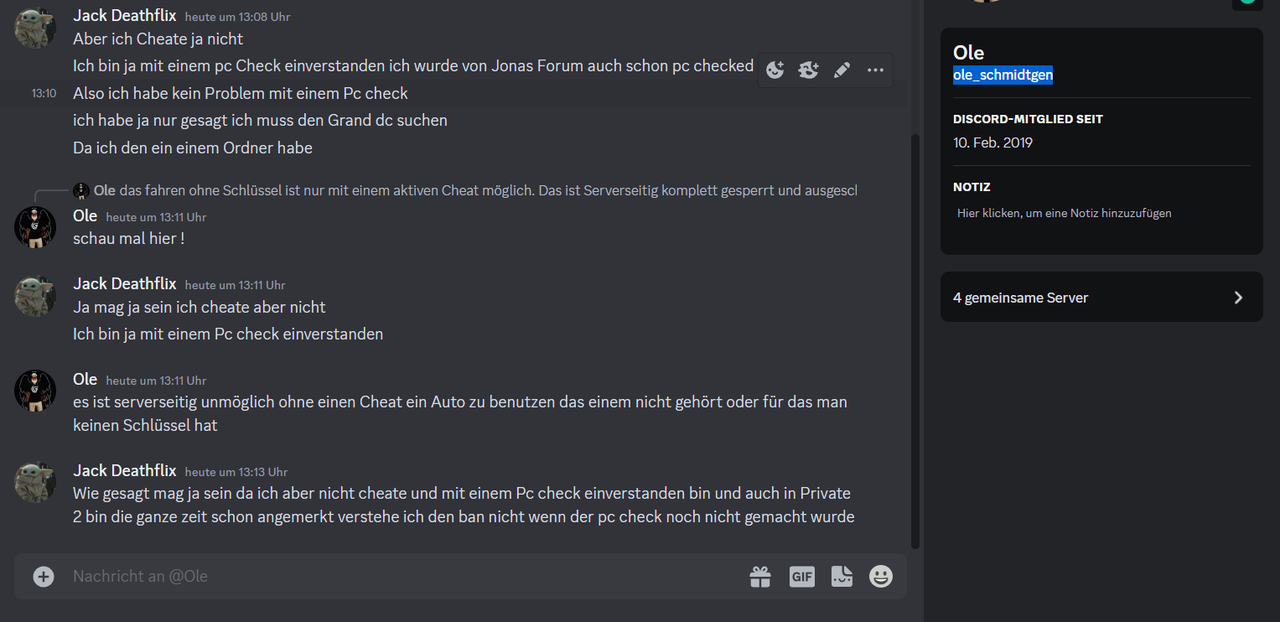Open the sticker picker
This screenshot has height=622, width=1280.
coord(842,576)
